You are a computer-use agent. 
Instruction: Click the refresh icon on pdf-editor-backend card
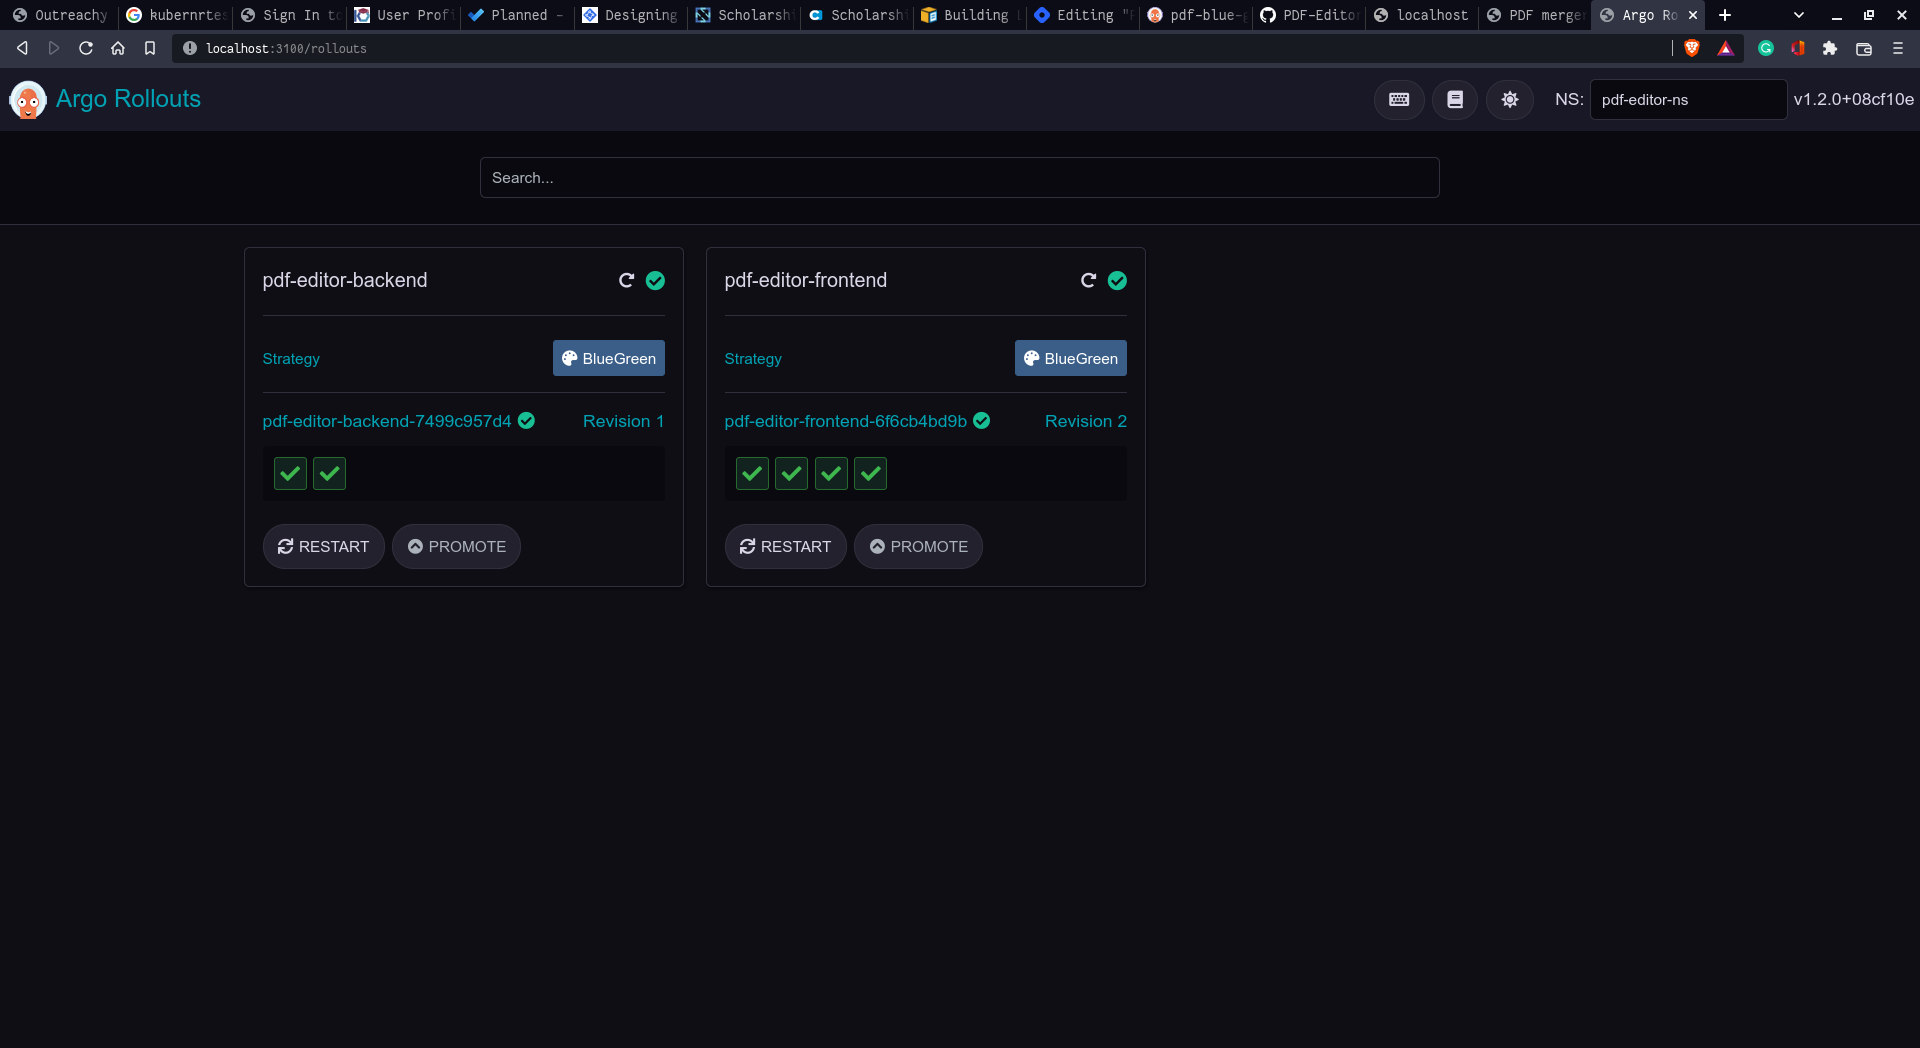tap(627, 281)
